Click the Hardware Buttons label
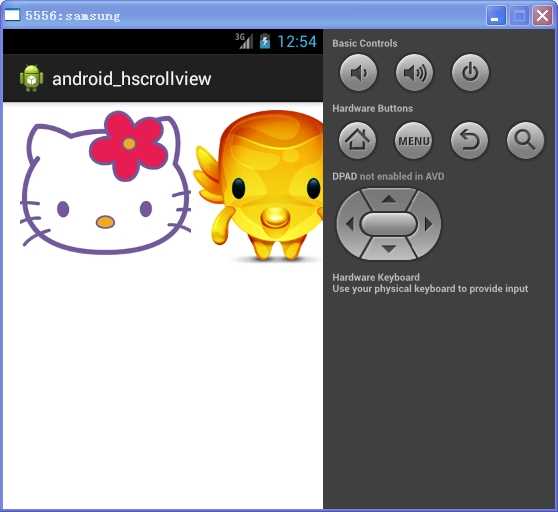Viewport: 558px width, 512px height. 373,109
